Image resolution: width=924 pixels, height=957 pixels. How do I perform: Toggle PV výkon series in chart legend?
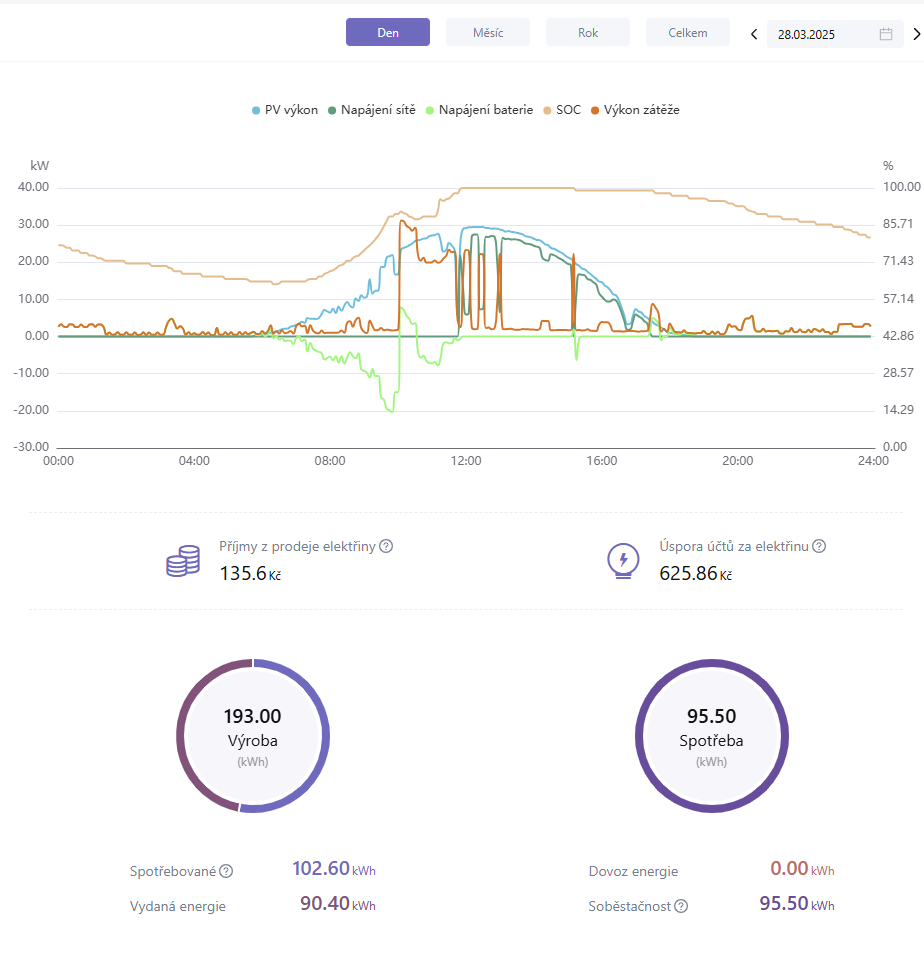coord(285,110)
